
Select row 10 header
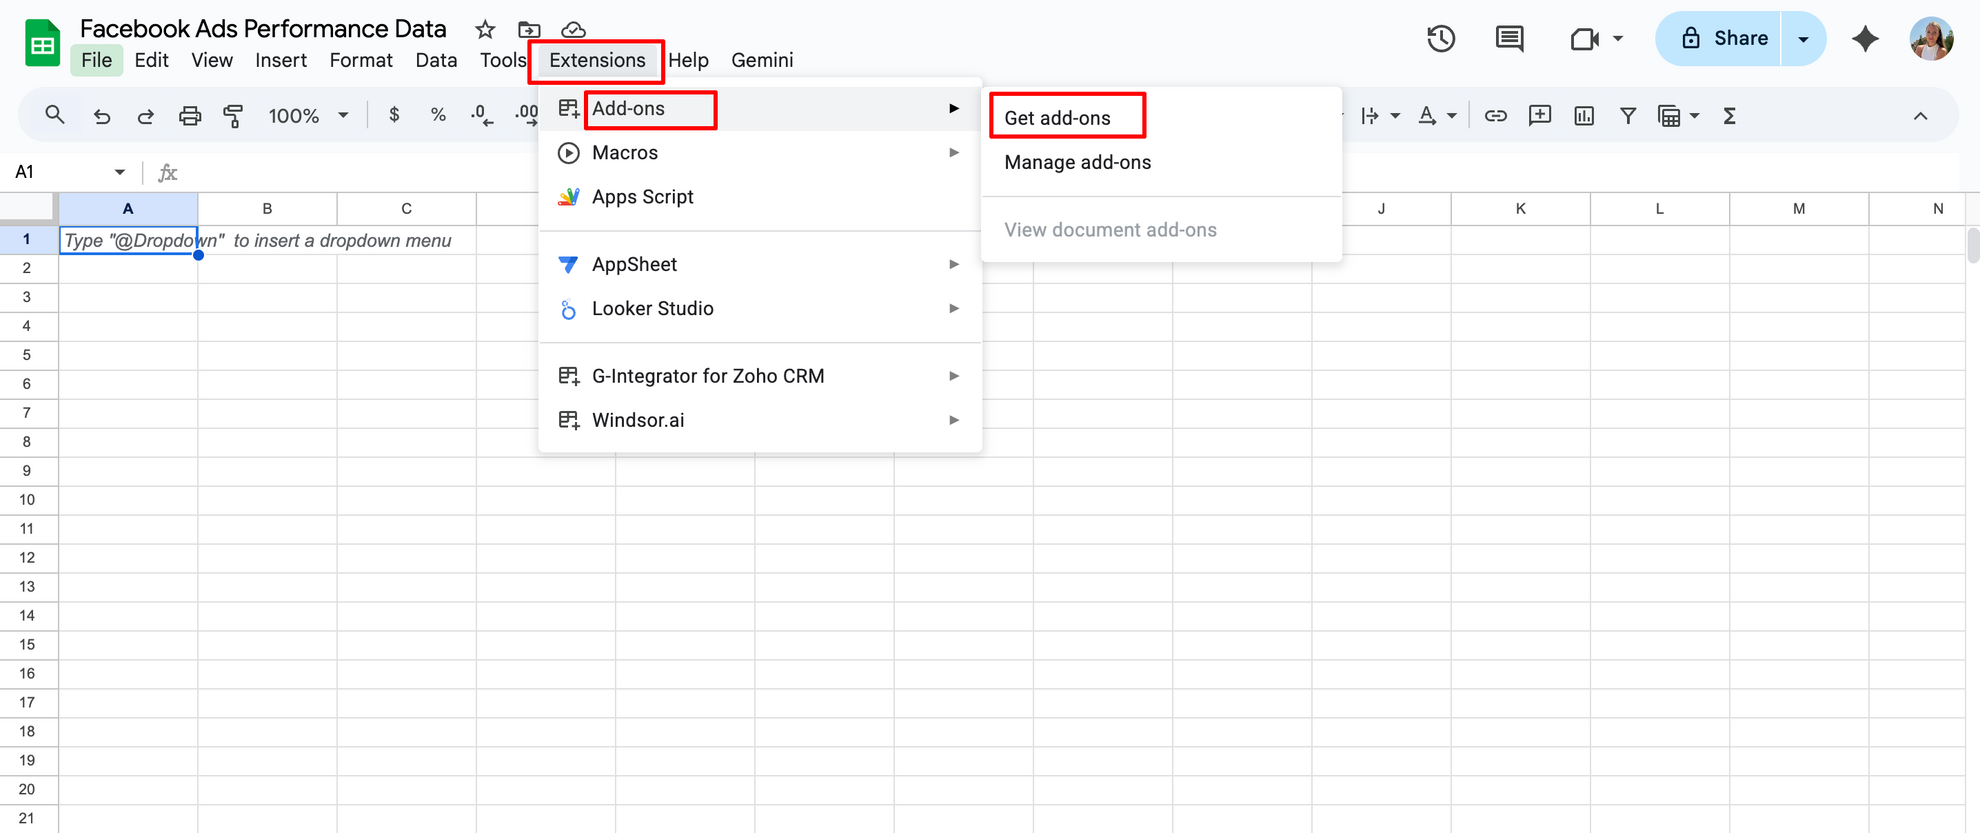coord(28,500)
